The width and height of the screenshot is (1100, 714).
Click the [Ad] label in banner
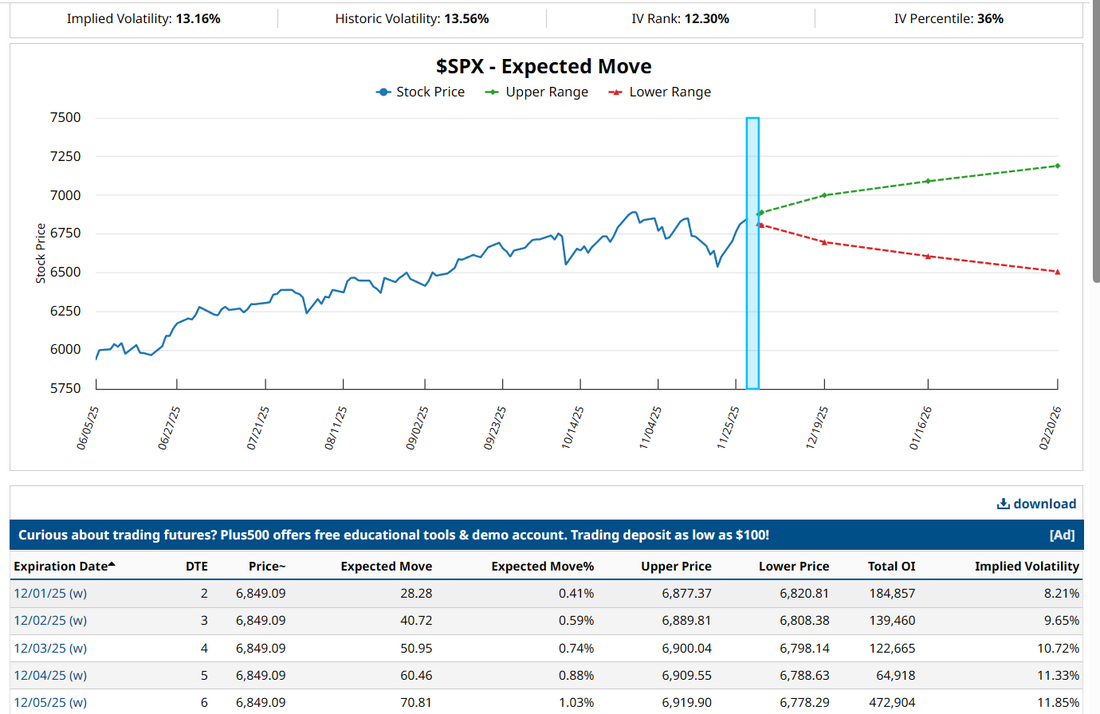1061,535
